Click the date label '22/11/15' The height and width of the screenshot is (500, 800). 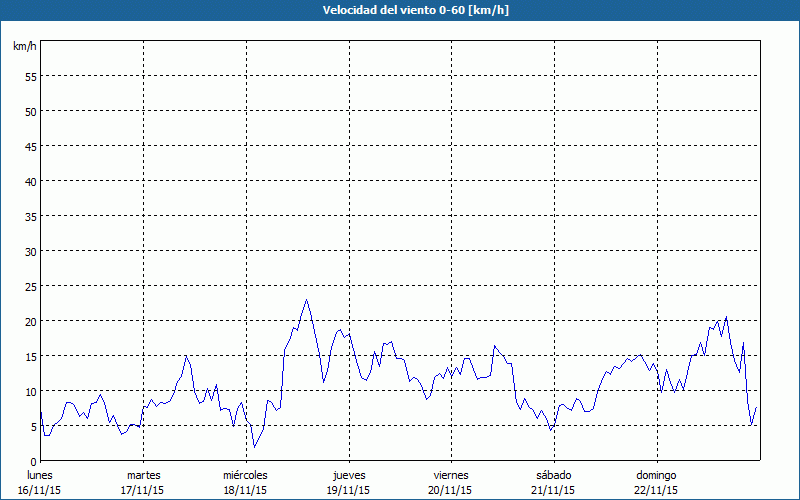tap(656, 490)
